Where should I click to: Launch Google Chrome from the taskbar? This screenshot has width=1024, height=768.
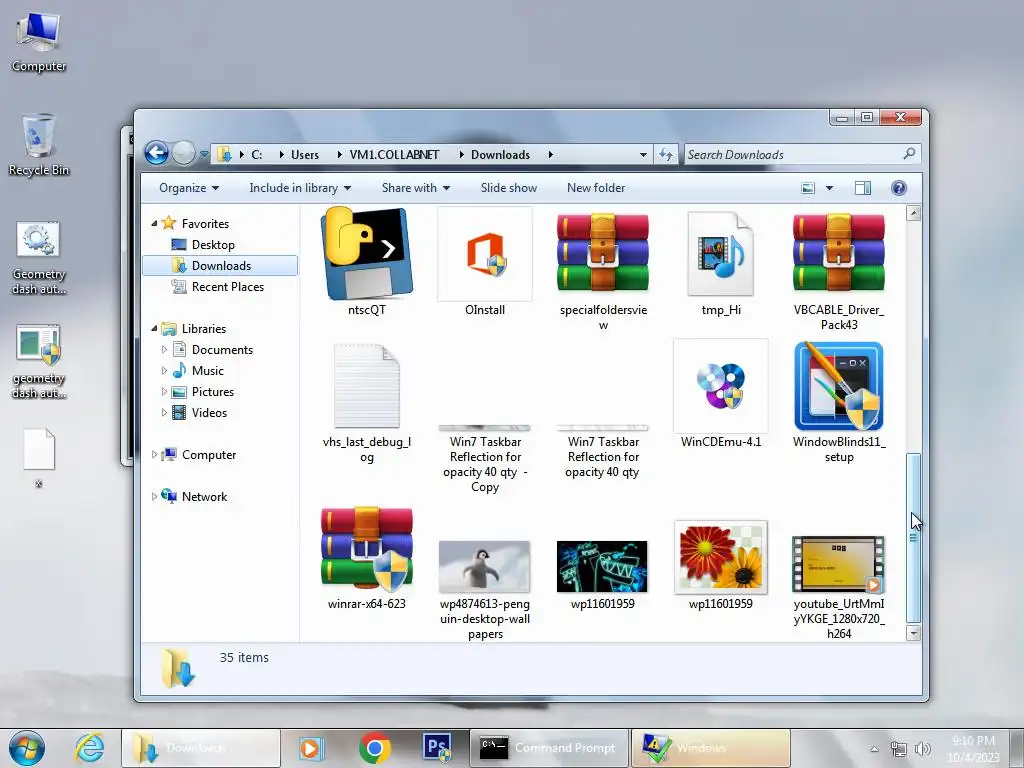[x=374, y=748]
